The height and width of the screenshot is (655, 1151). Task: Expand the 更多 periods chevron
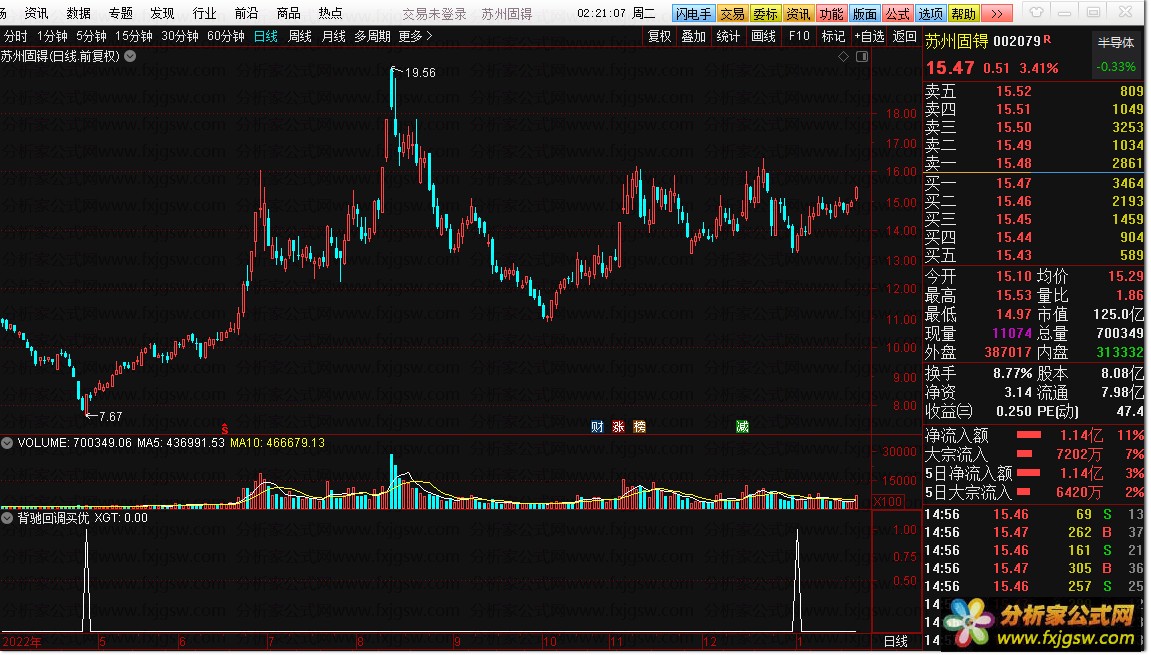pos(429,36)
